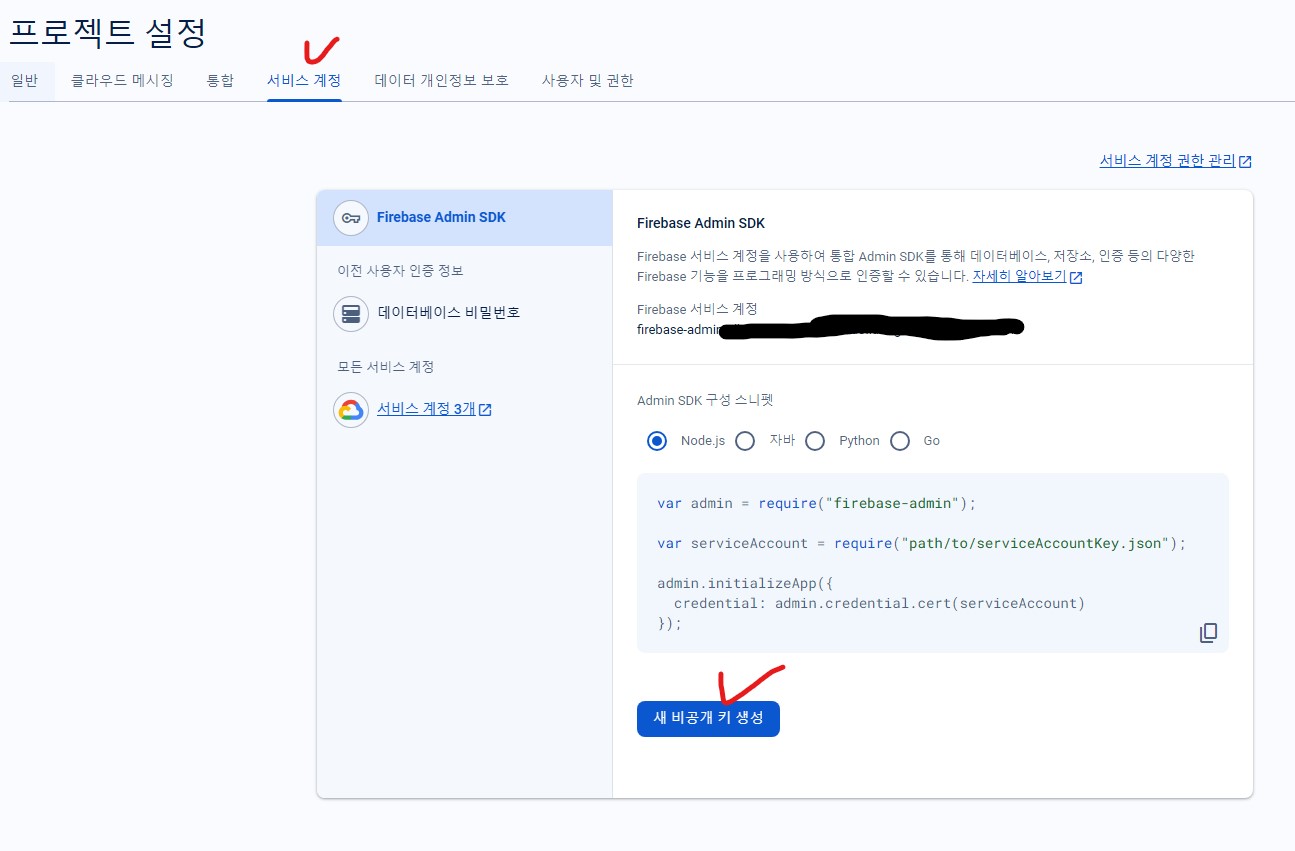Select the Node.js radio button

click(x=657, y=441)
